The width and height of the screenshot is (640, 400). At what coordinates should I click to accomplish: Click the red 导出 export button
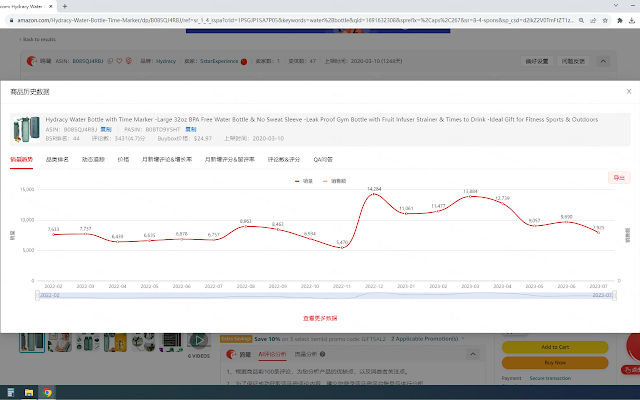pos(619,178)
